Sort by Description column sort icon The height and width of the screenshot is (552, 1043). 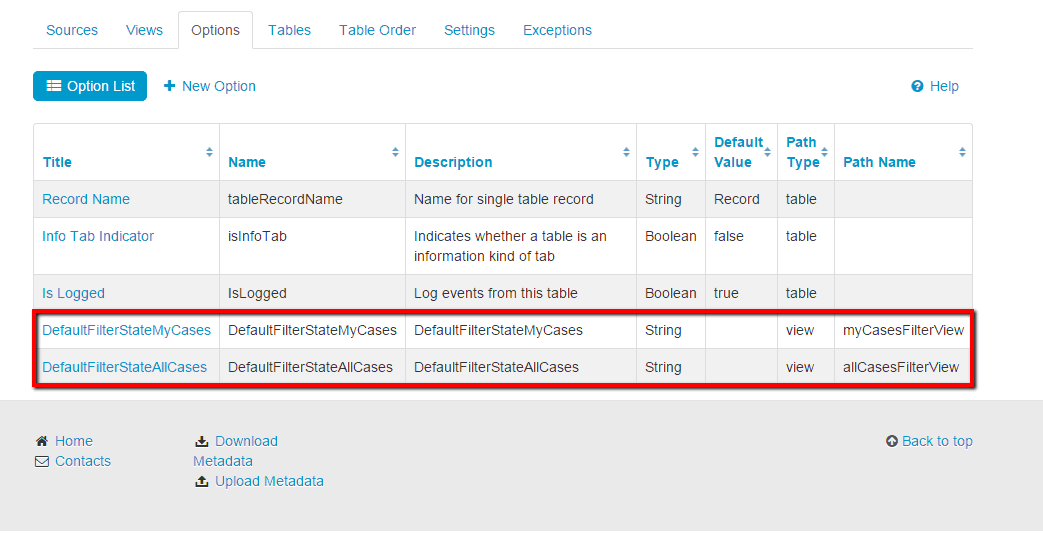[x=626, y=152]
